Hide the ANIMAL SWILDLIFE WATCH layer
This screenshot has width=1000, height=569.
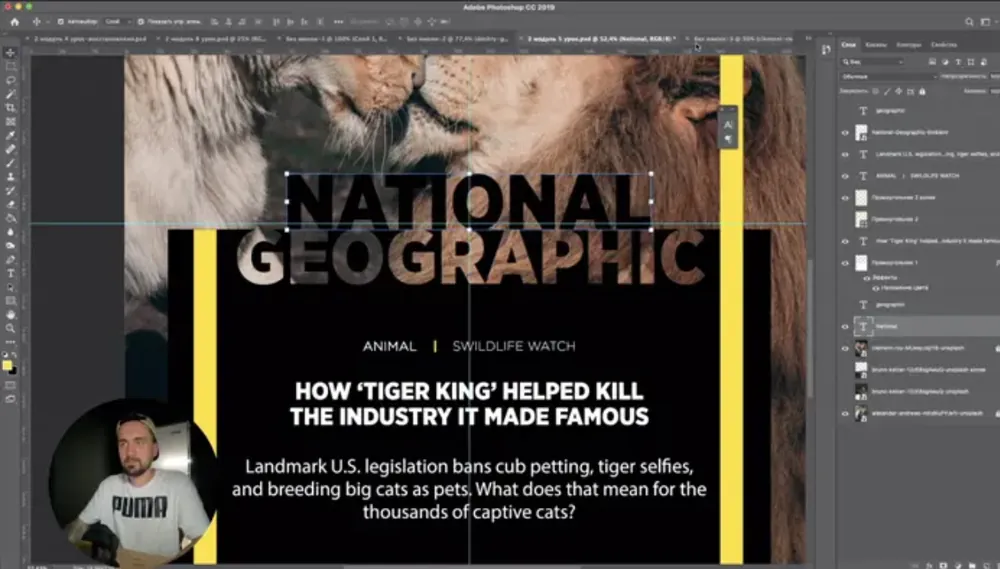(845, 176)
